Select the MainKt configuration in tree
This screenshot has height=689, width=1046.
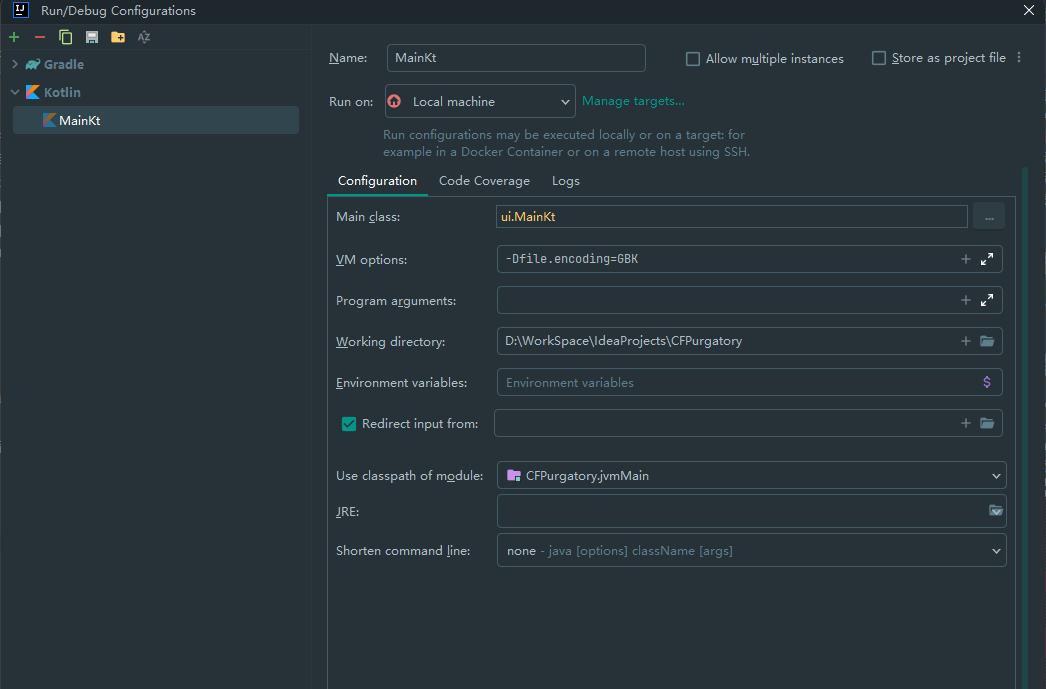pos(156,120)
